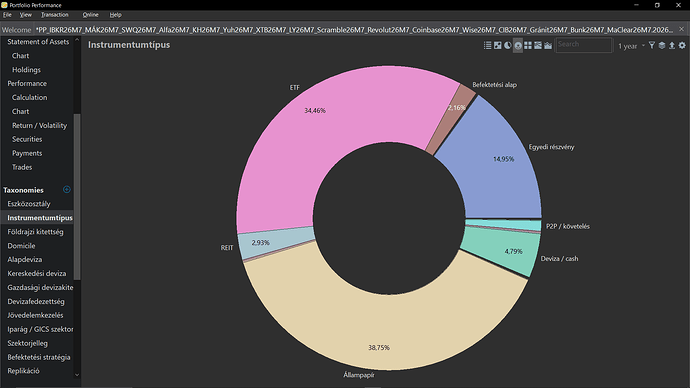Click the sidebar scroll up arrow
Viewport: 690px width, 388px height.
tap(77, 40)
